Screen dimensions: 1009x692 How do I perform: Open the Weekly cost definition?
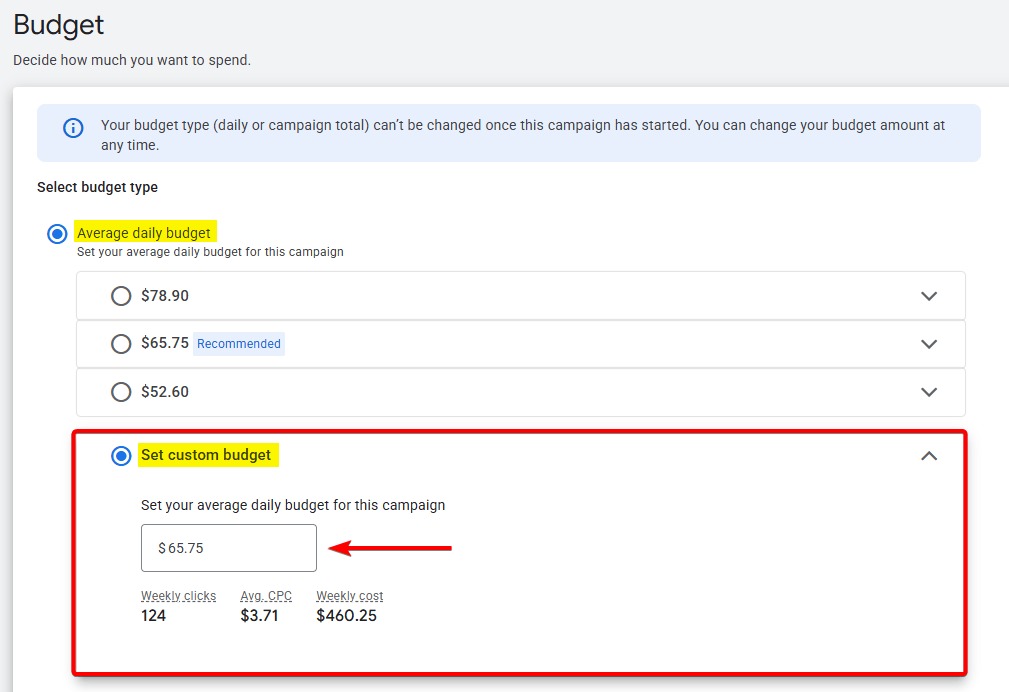pyautogui.click(x=349, y=595)
